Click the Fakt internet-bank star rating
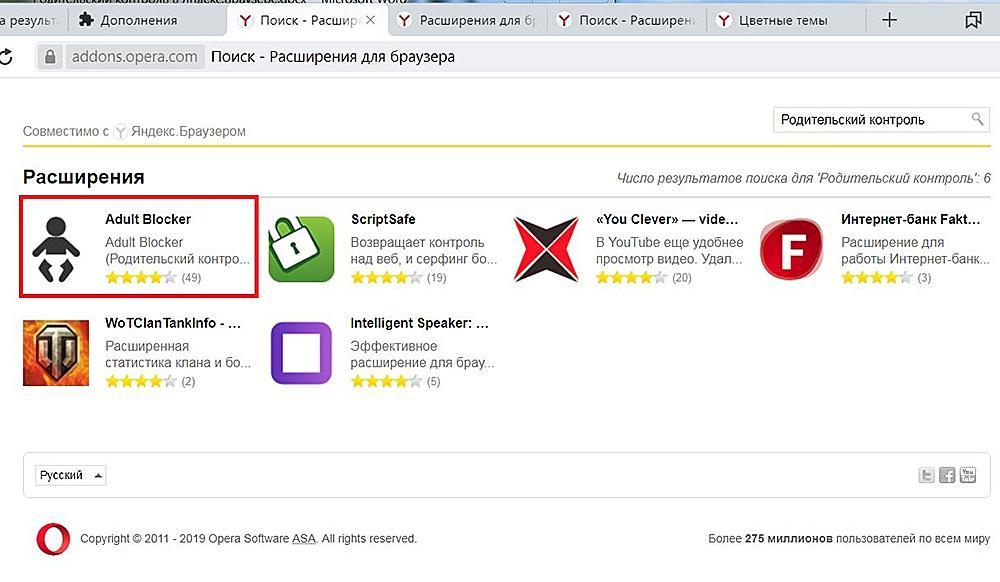Viewport: 1000px width, 582px height. 876,277
